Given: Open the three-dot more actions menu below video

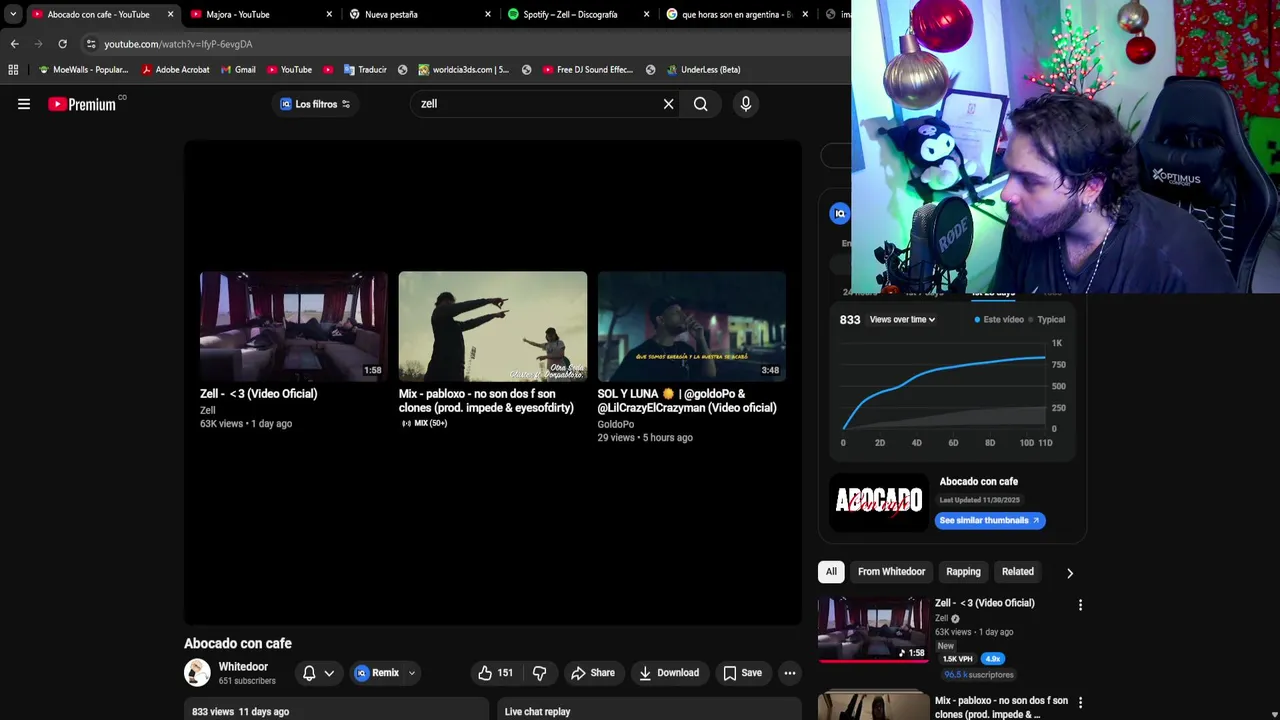Looking at the screenshot, I should (790, 673).
